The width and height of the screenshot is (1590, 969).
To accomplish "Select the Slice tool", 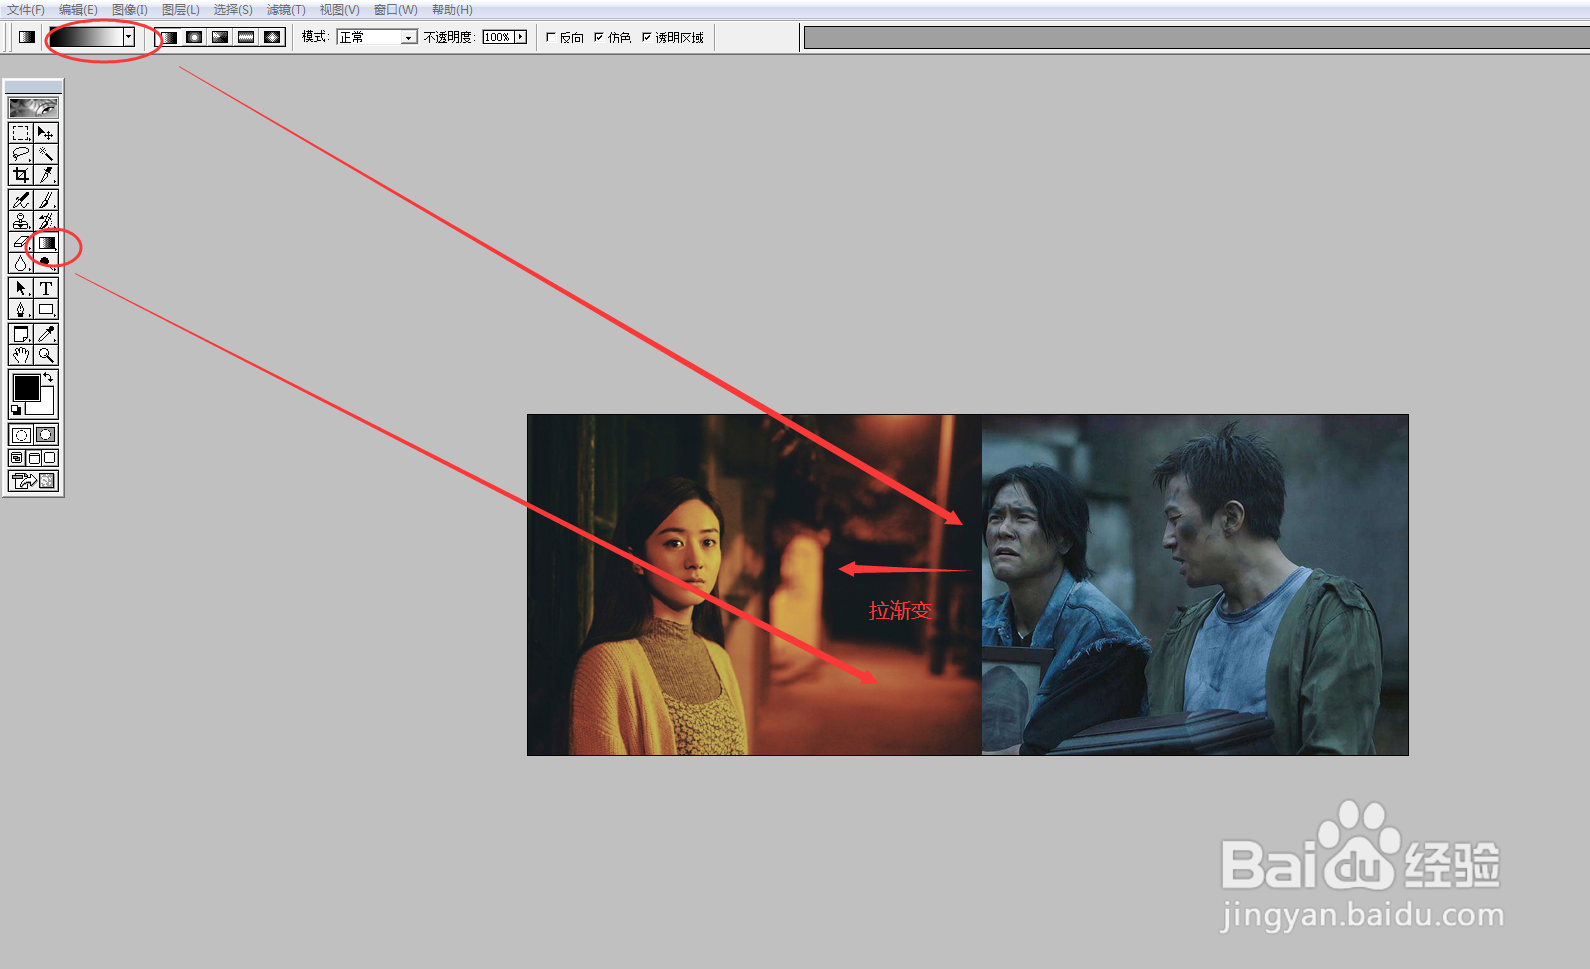I will [46, 175].
